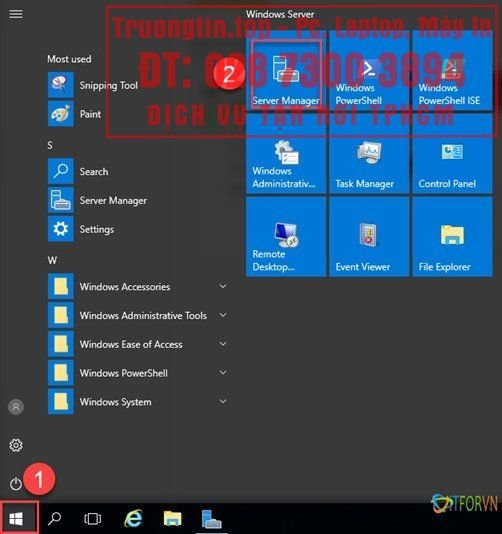Click the Paint icon in Most used

[61, 114]
